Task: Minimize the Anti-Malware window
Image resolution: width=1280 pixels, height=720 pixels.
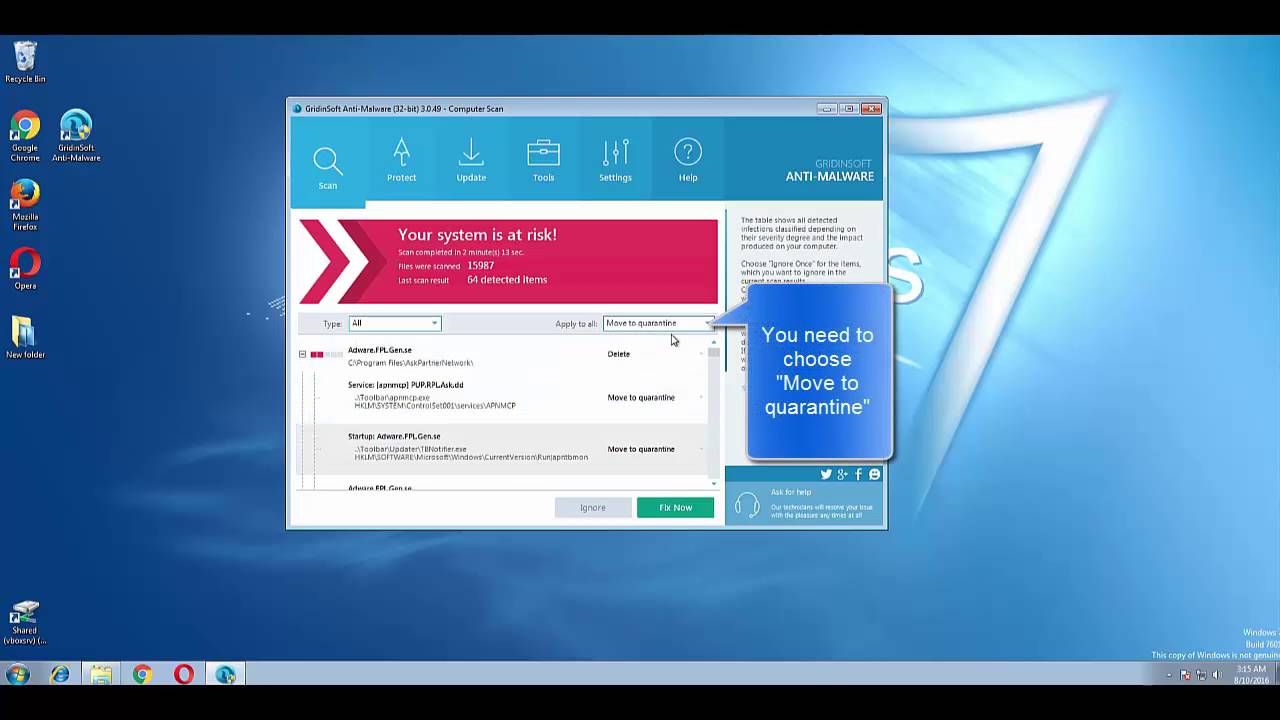Action: coord(827,108)
